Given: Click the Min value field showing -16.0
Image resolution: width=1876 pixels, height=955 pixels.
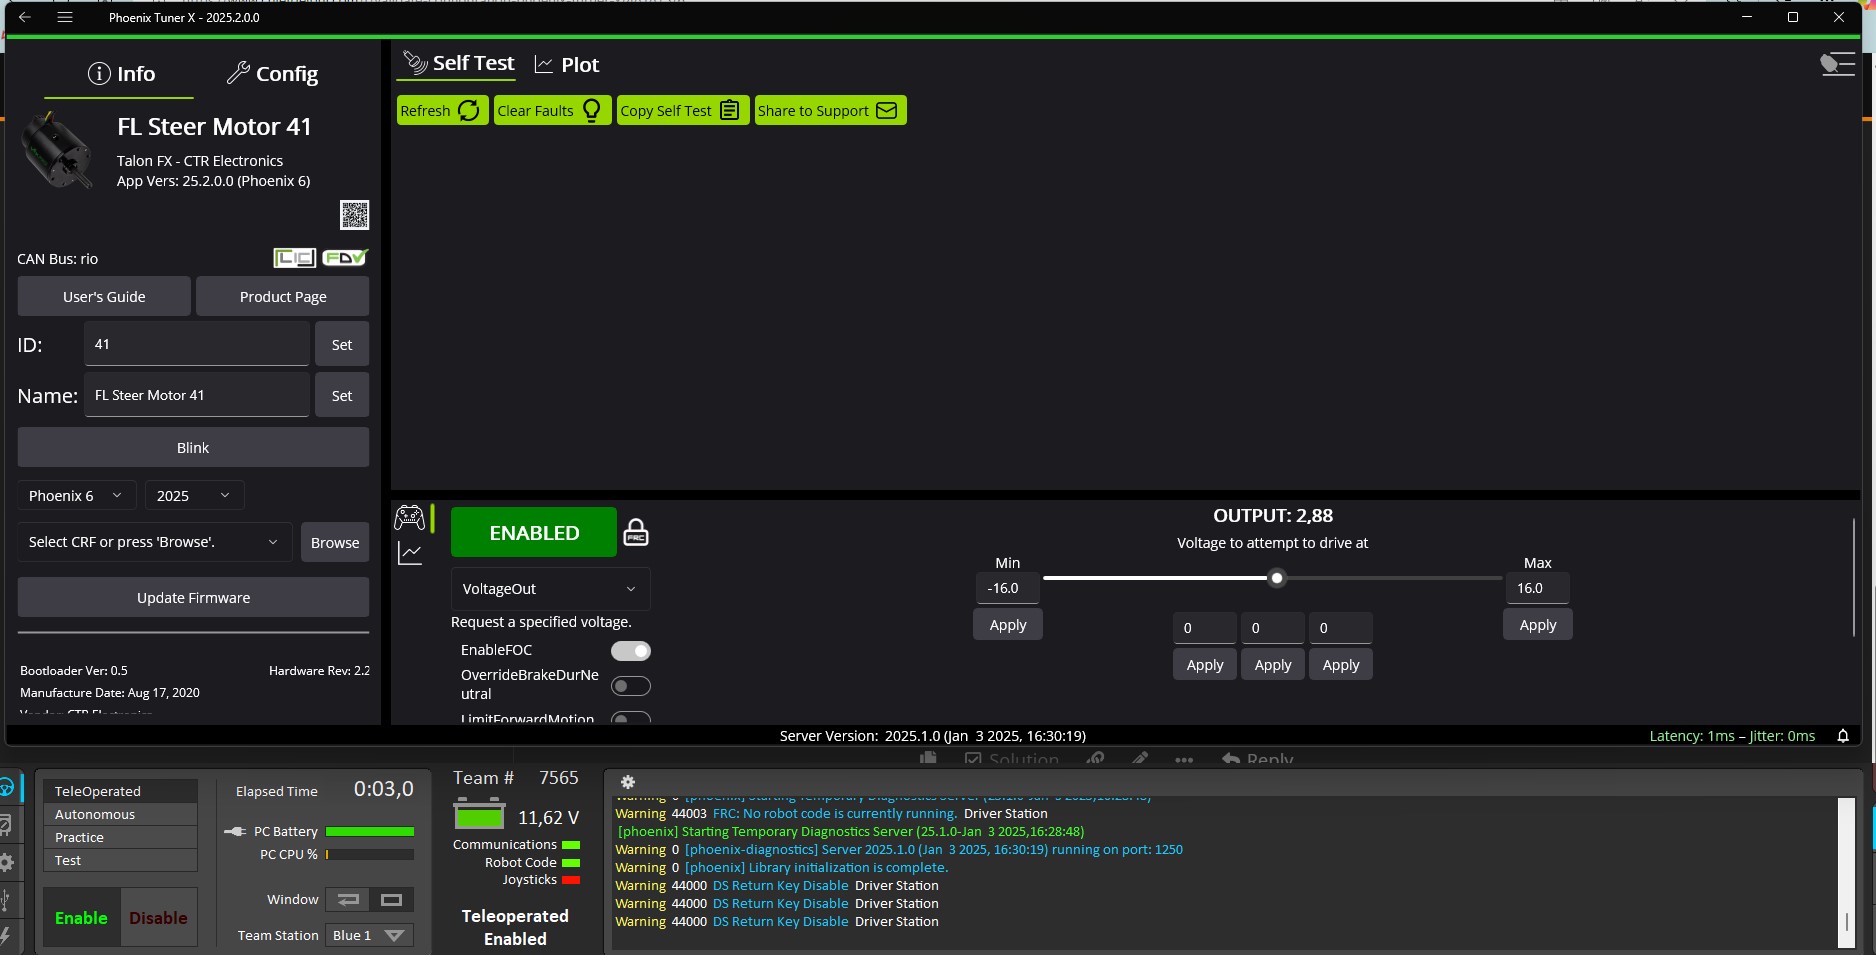Looking at the screenshot, I should click(x=1007, y=588).
